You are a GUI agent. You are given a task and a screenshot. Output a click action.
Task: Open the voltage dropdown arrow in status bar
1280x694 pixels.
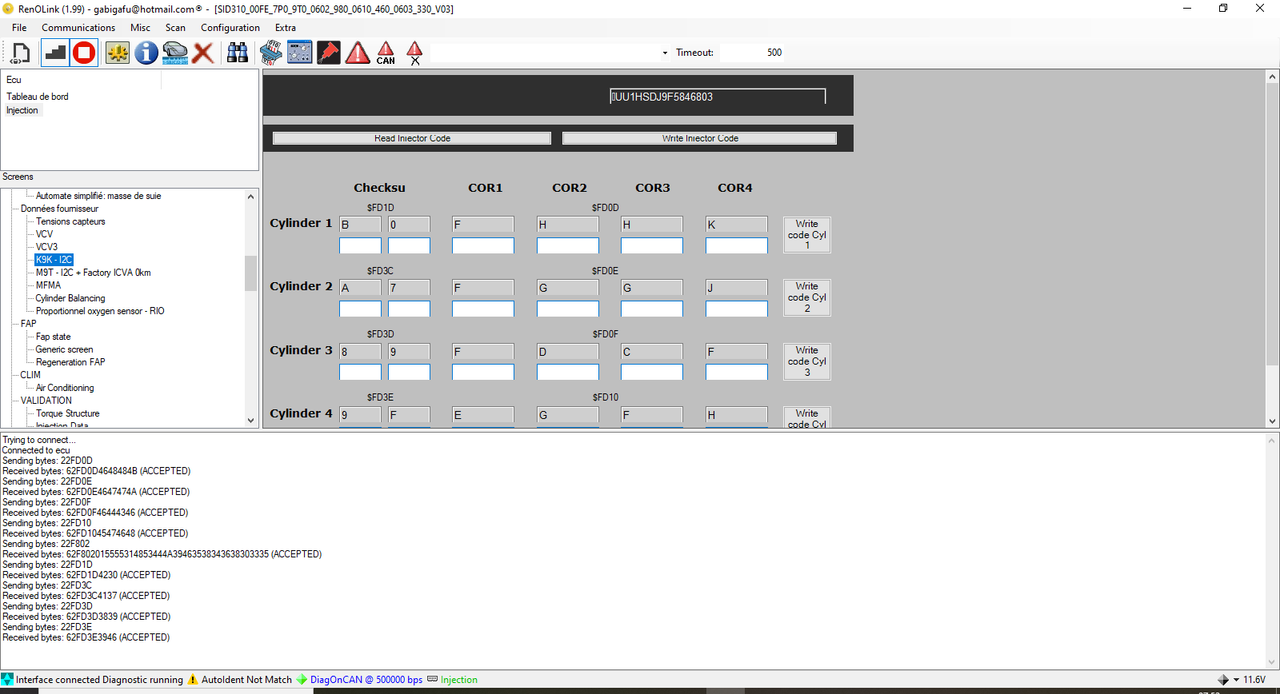(1237, 680)
